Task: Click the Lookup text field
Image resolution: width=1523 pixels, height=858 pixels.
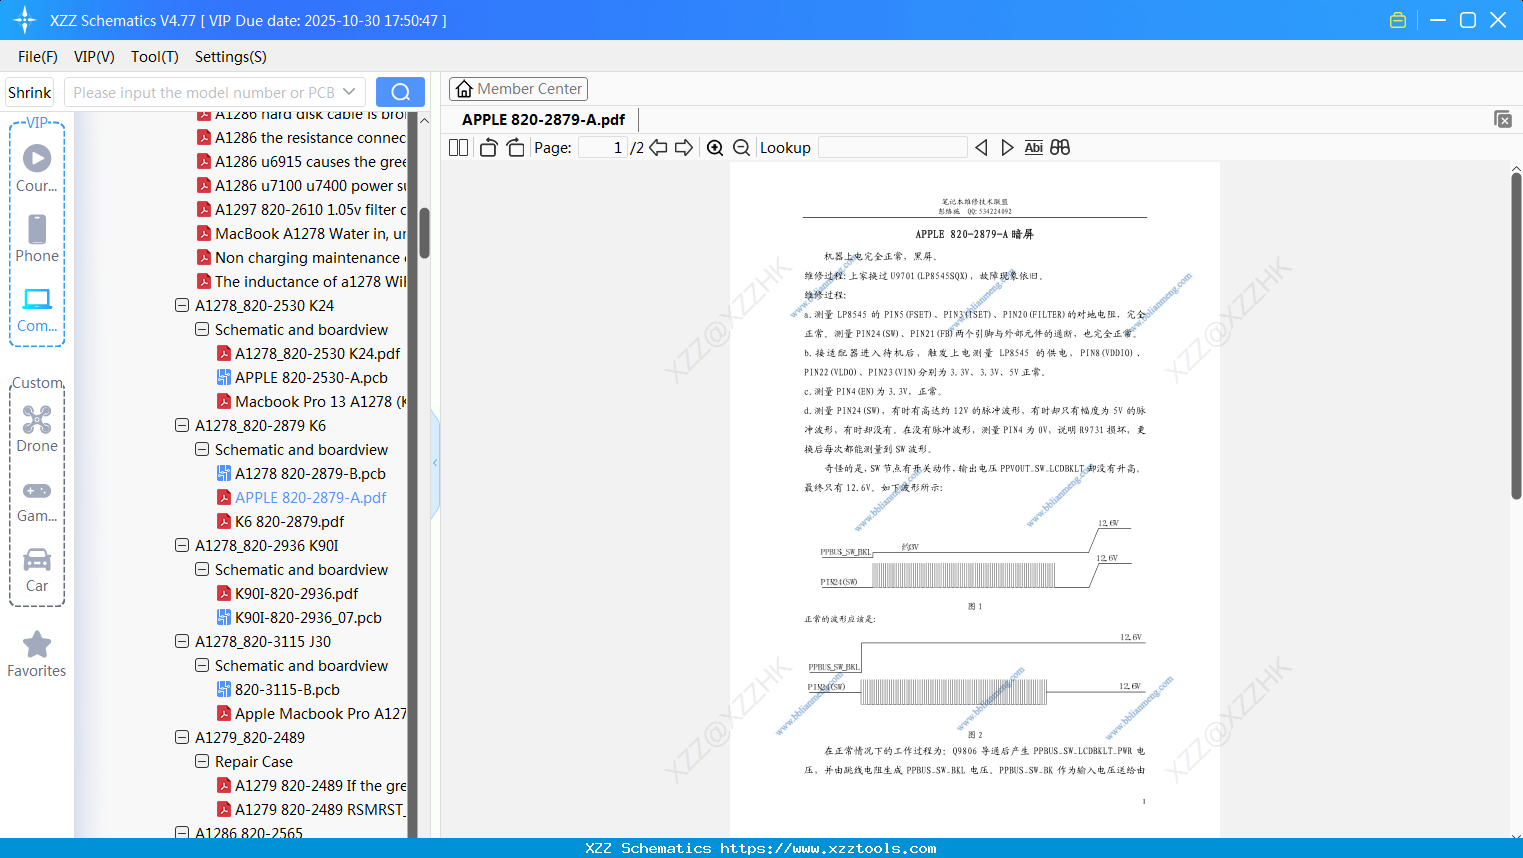Action: pyautogui.click(x=893, y=148)
